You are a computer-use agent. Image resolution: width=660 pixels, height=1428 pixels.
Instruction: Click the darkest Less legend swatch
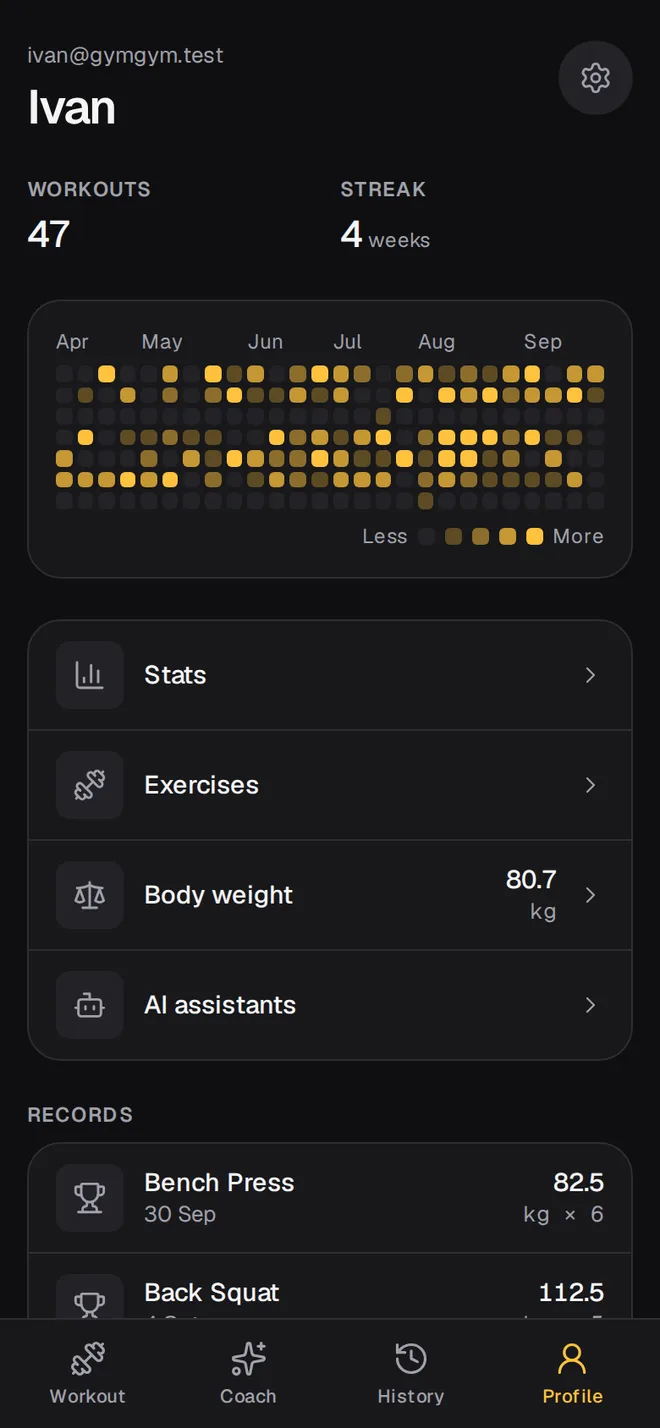[427, 536]
